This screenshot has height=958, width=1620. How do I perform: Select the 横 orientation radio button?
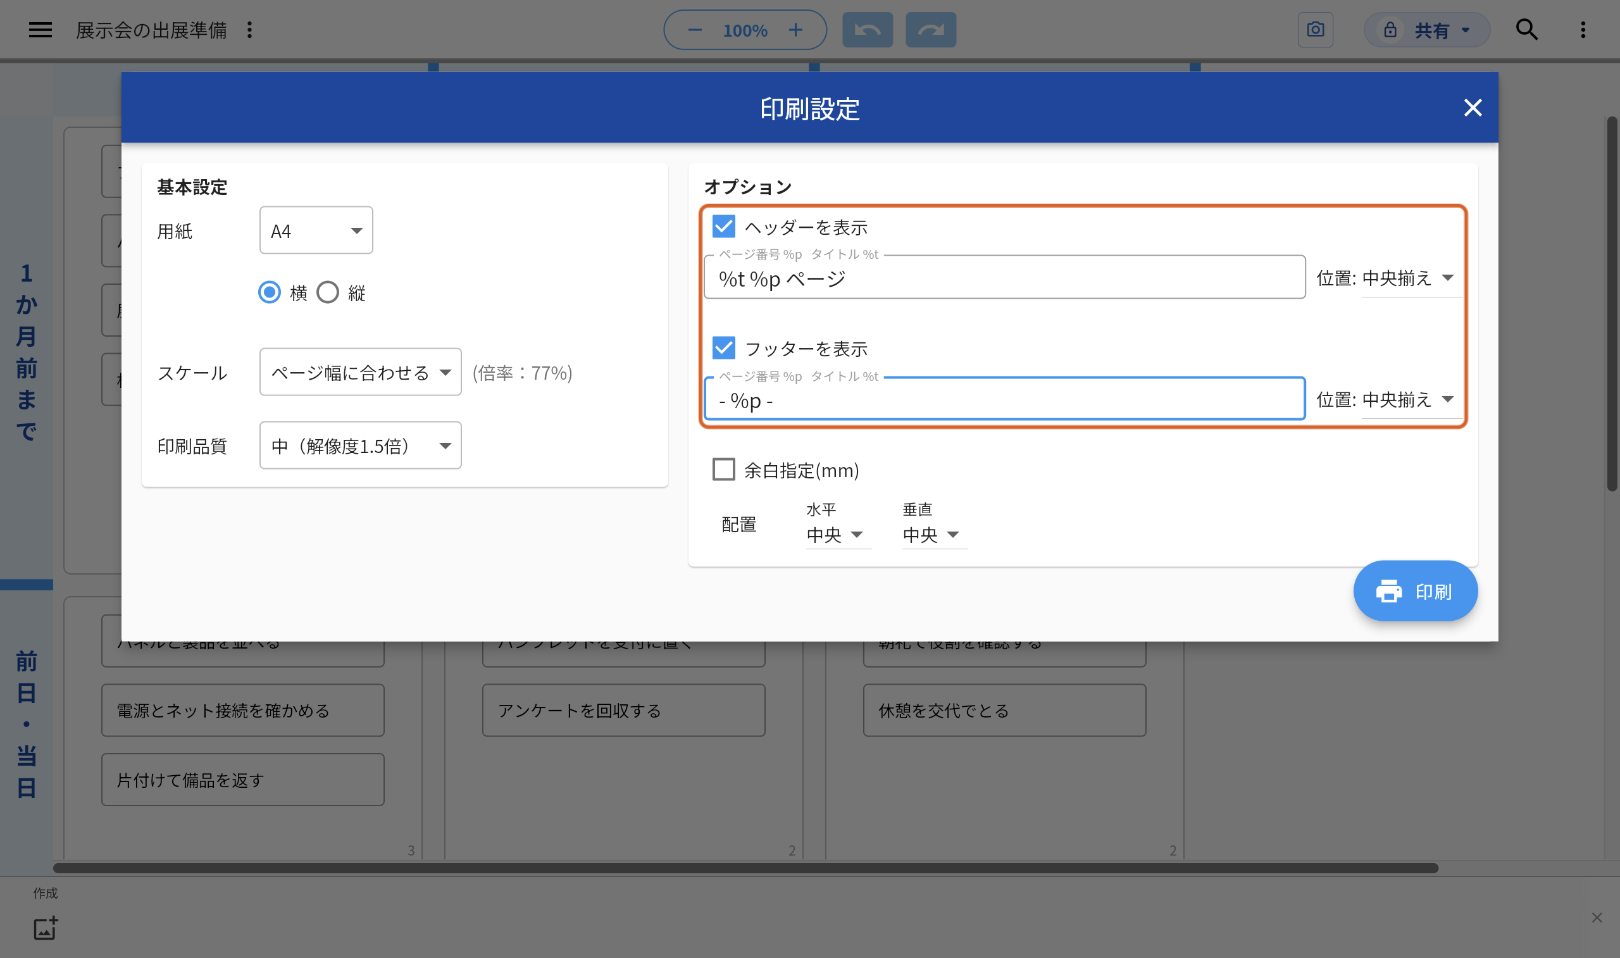[269, 292]
